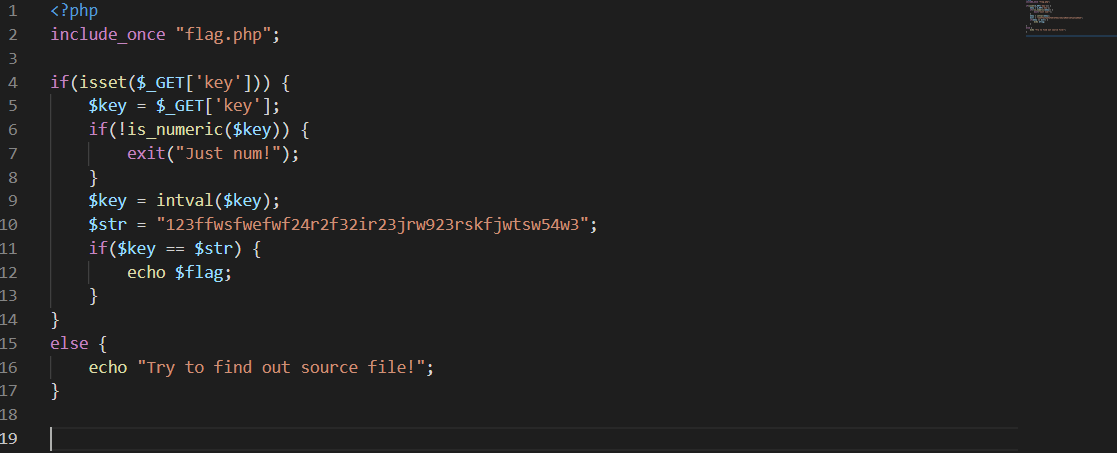The image size is (1117, 453).
Task: Click the echo $flag statement
Action: tap(180, 272)
